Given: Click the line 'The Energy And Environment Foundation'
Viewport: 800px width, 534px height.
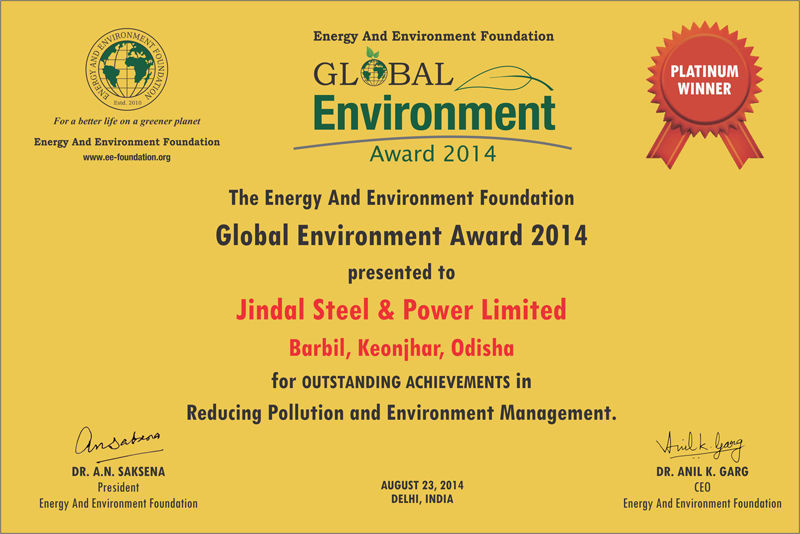Looking at the screenshot, I should click(402, 198).
